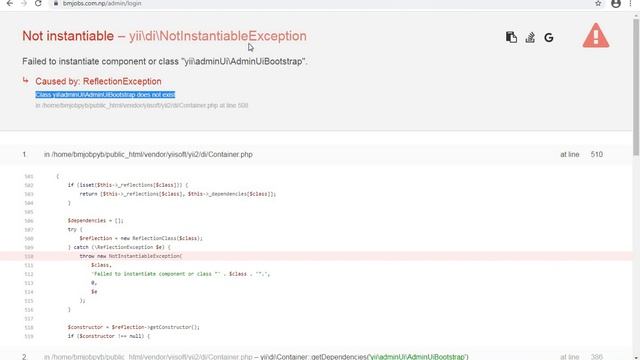Click the site lock icon in address bar
The image size is (640, 360).
56,3
